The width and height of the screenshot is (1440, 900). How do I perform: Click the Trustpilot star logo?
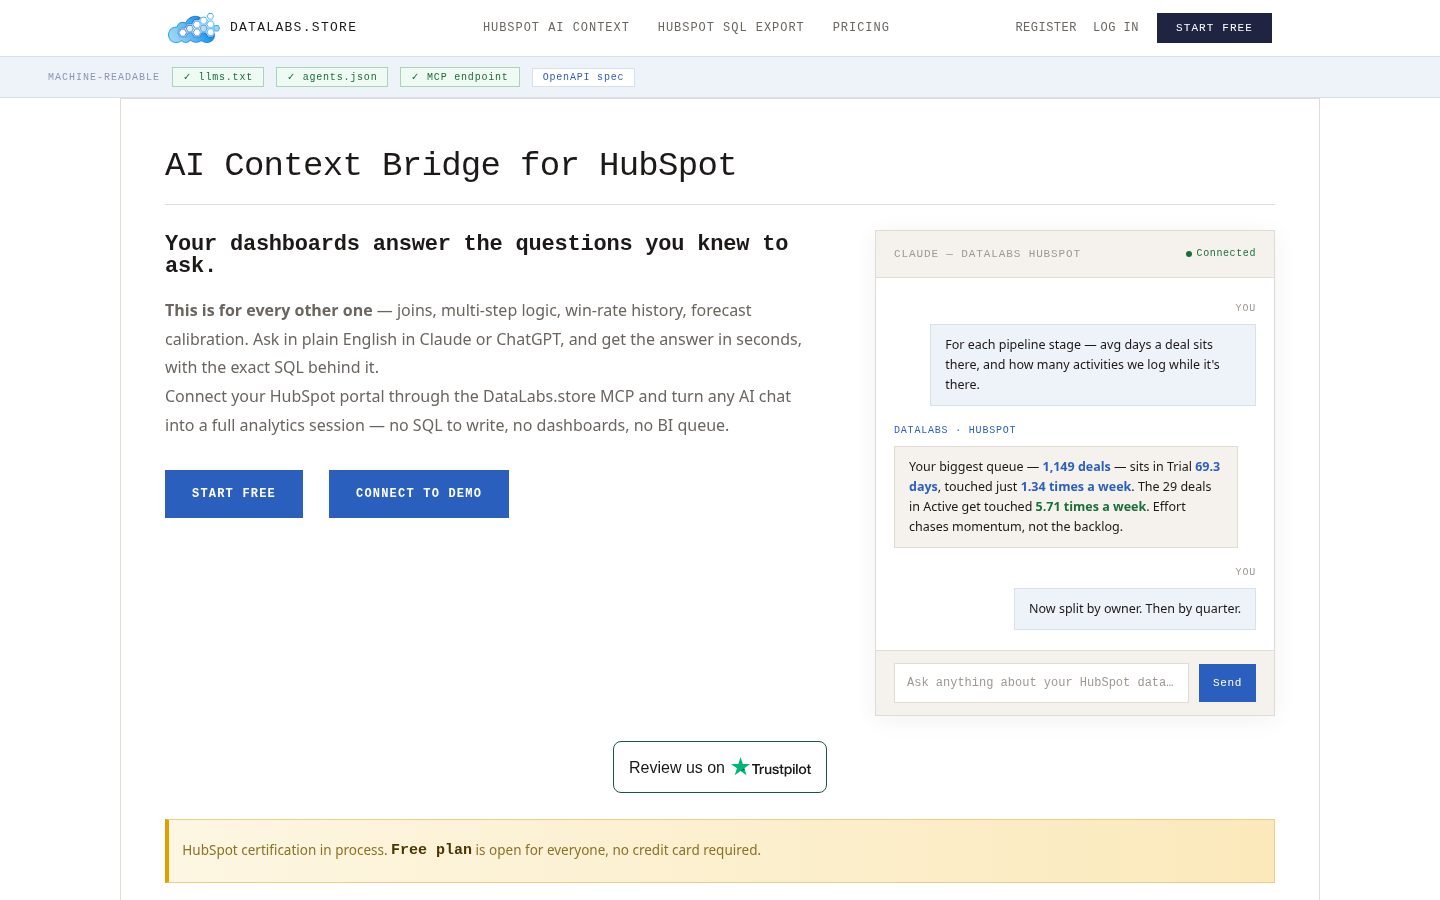click(740, 767)
